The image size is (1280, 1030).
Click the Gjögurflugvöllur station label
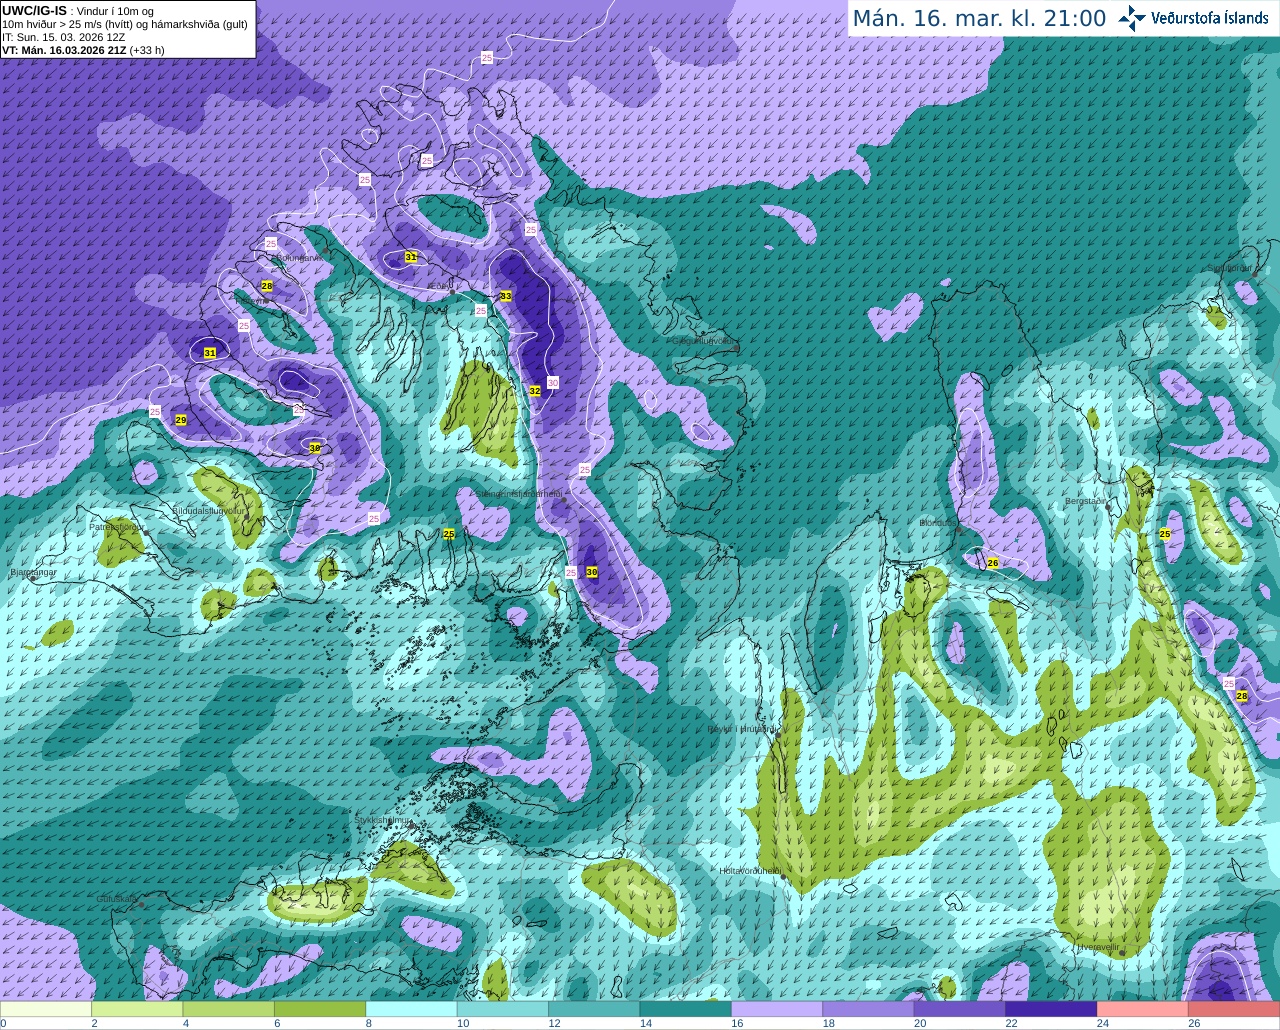[705, 340]
